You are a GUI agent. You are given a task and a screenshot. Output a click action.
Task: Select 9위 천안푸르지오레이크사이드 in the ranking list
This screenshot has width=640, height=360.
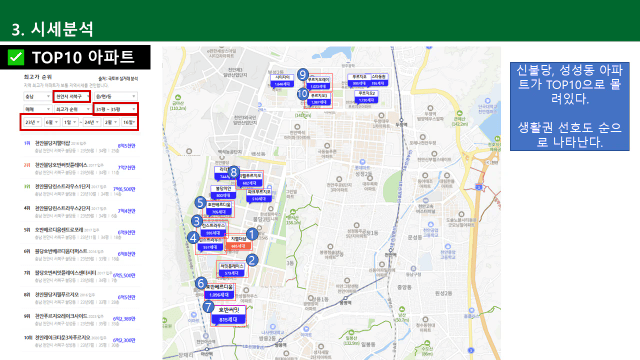coord(80,319)
